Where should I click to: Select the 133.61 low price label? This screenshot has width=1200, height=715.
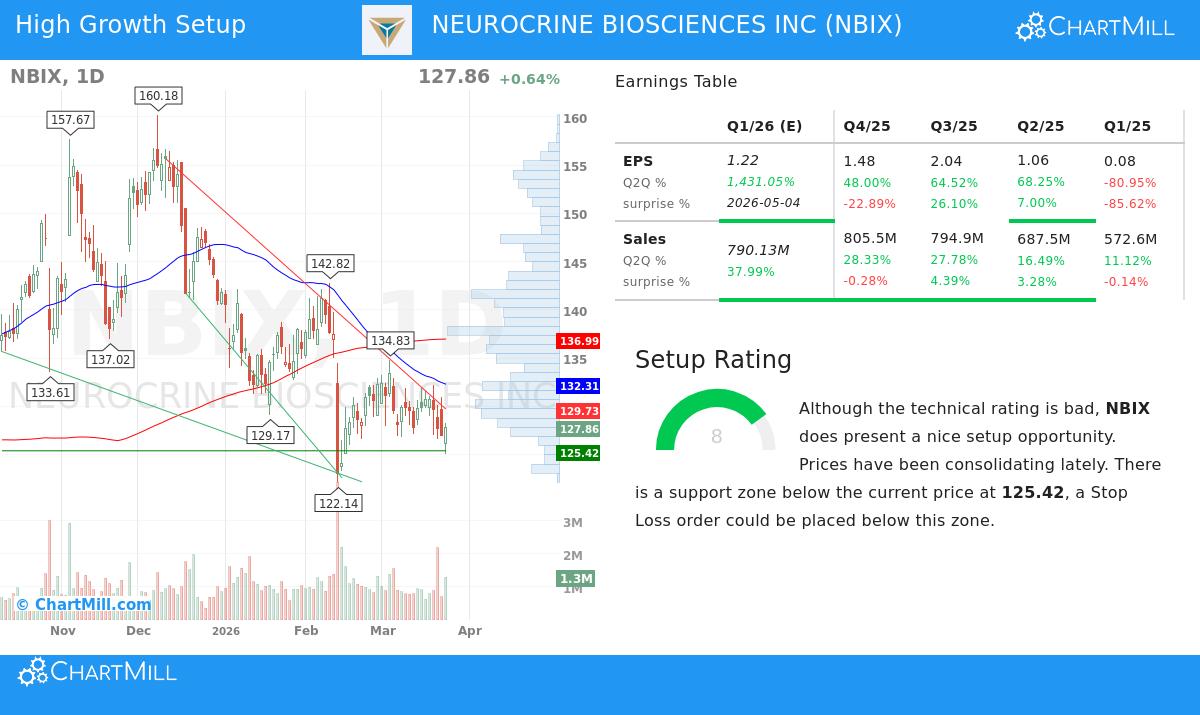(51, 392)
